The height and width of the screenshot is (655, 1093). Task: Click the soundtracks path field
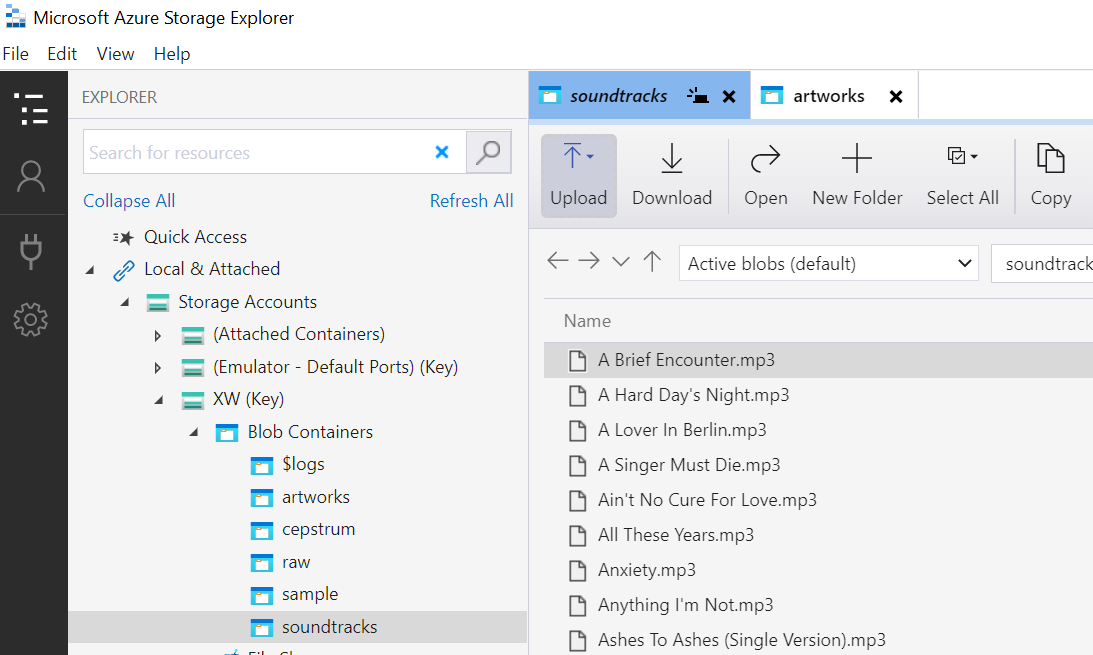pos(1042,263)
